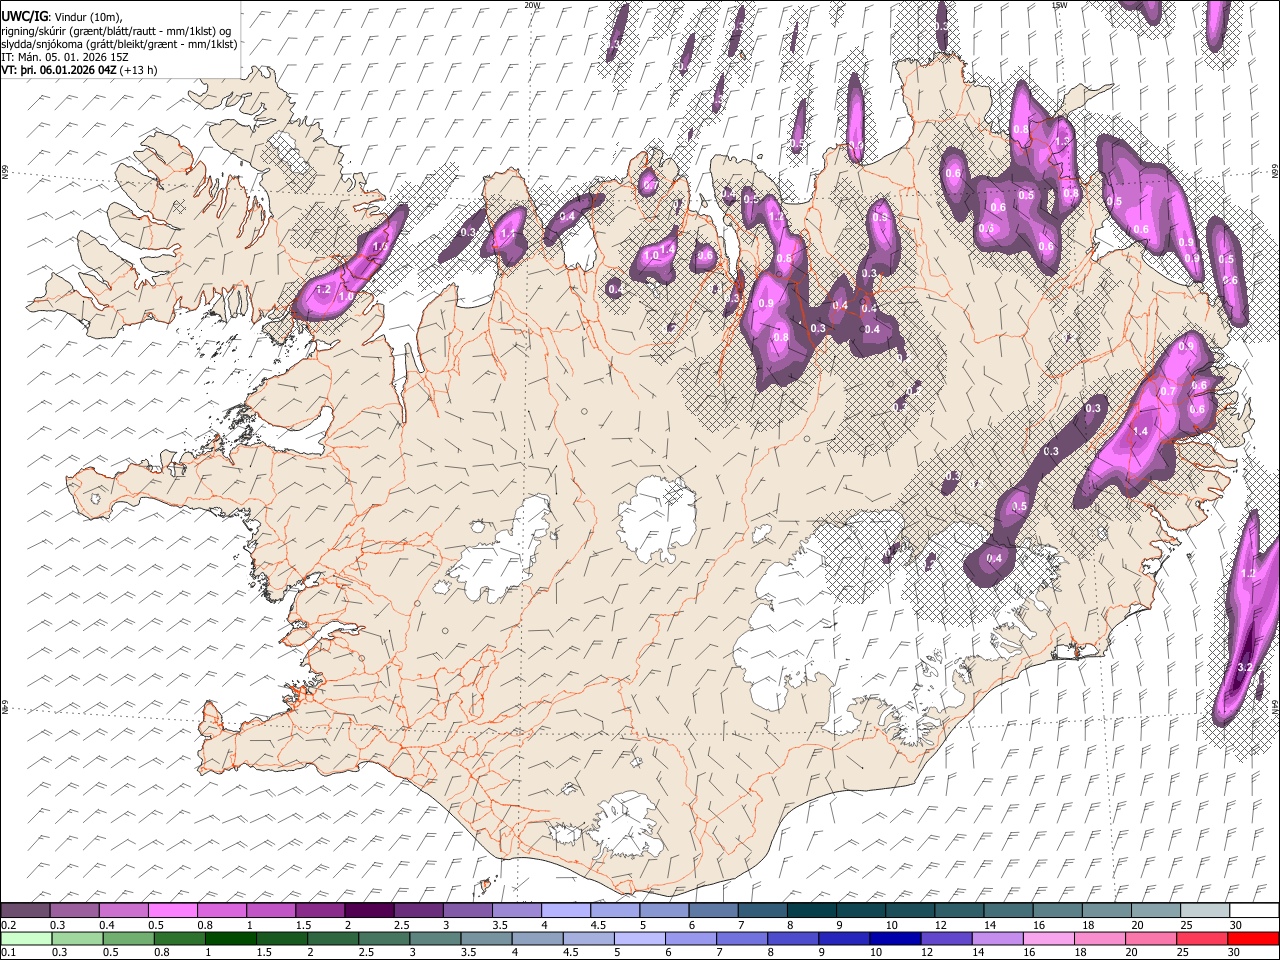Pick the deep navy 10 swatch in lower legend
The width and height of the screenshot is (1280, 960).
point(896,938)
